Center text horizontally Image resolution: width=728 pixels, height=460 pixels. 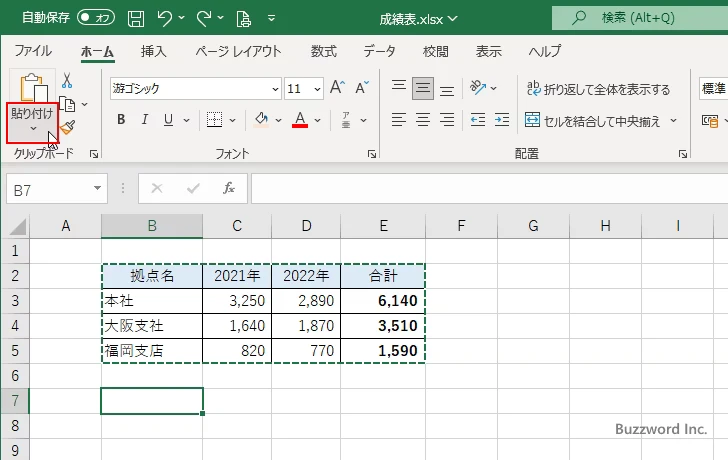click(423, 120)
